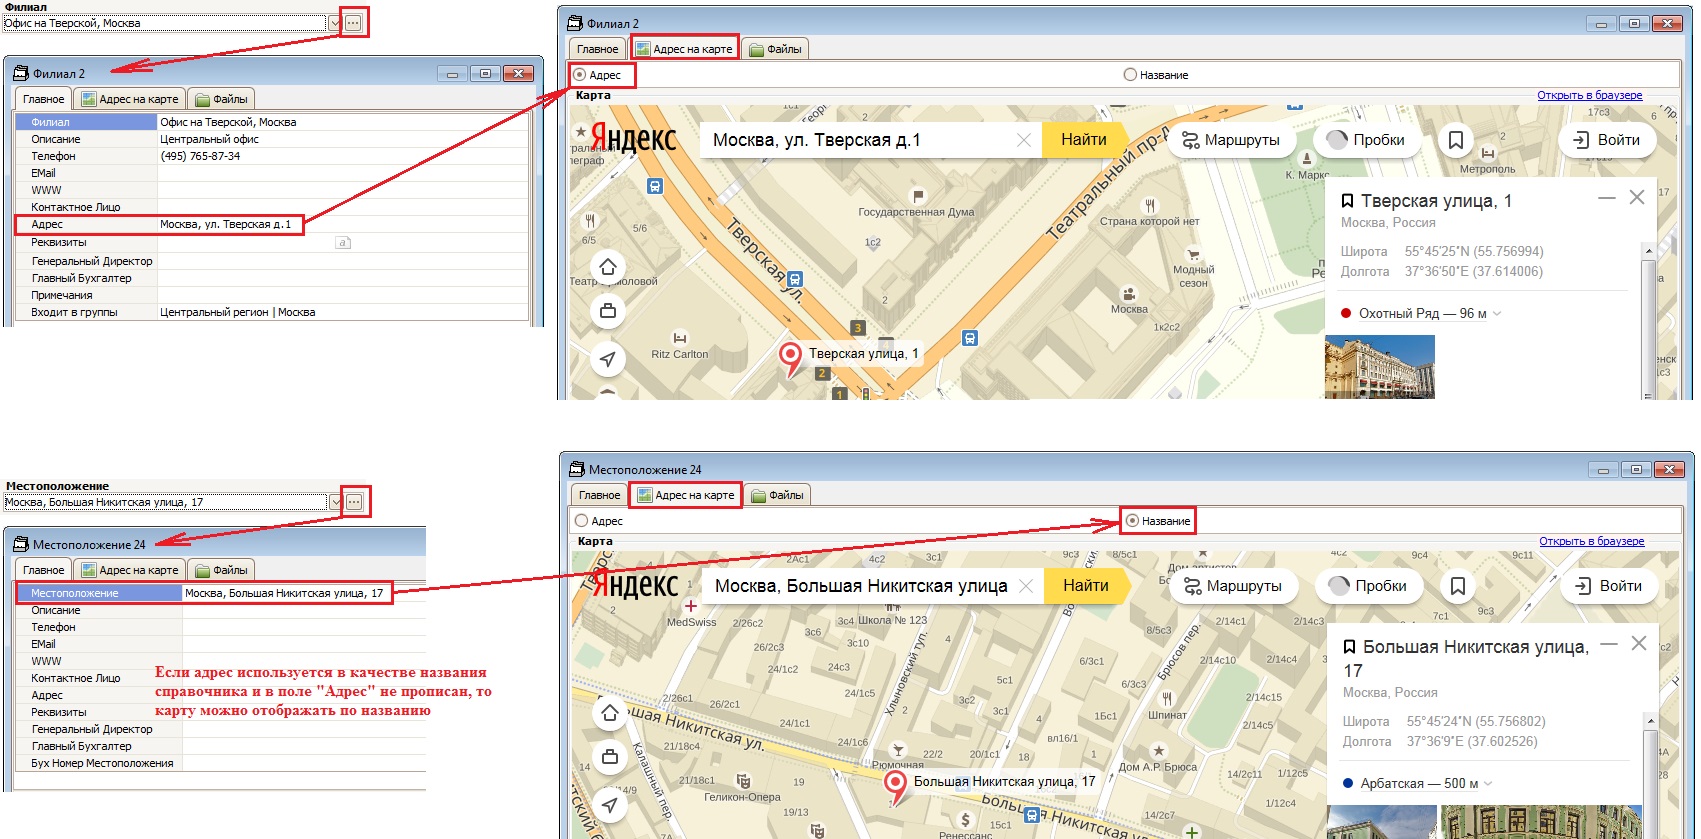The image size is (1701, 839).
Task: Click red pin marker at Большая Никитская улица, 17
Action: [895, 786]
